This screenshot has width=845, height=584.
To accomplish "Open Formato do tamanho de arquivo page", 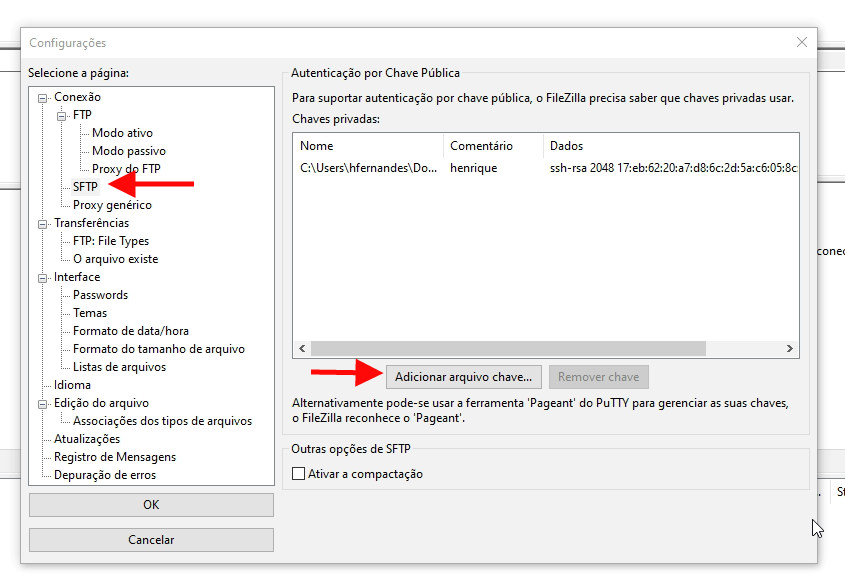I will pos(159,349).
